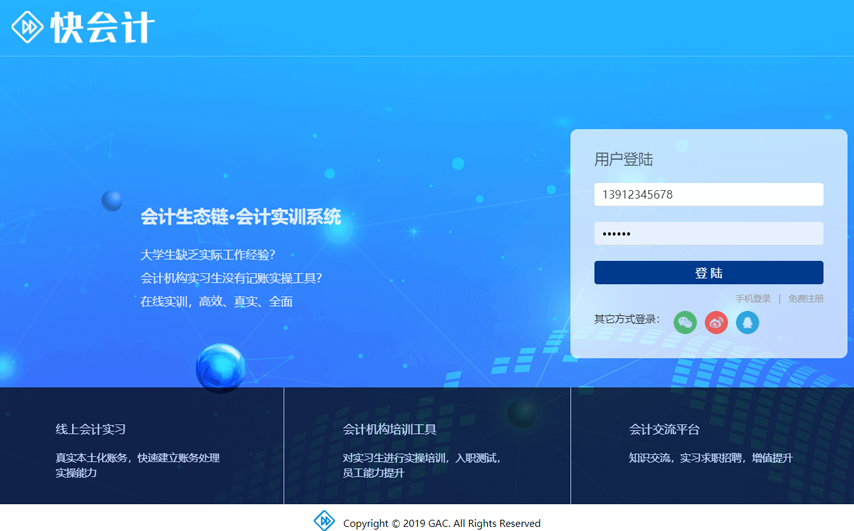Click the 会计生态链·会计实训系统 headline
This screenshot has width=854, height=531.
click(x=240, y=217)
